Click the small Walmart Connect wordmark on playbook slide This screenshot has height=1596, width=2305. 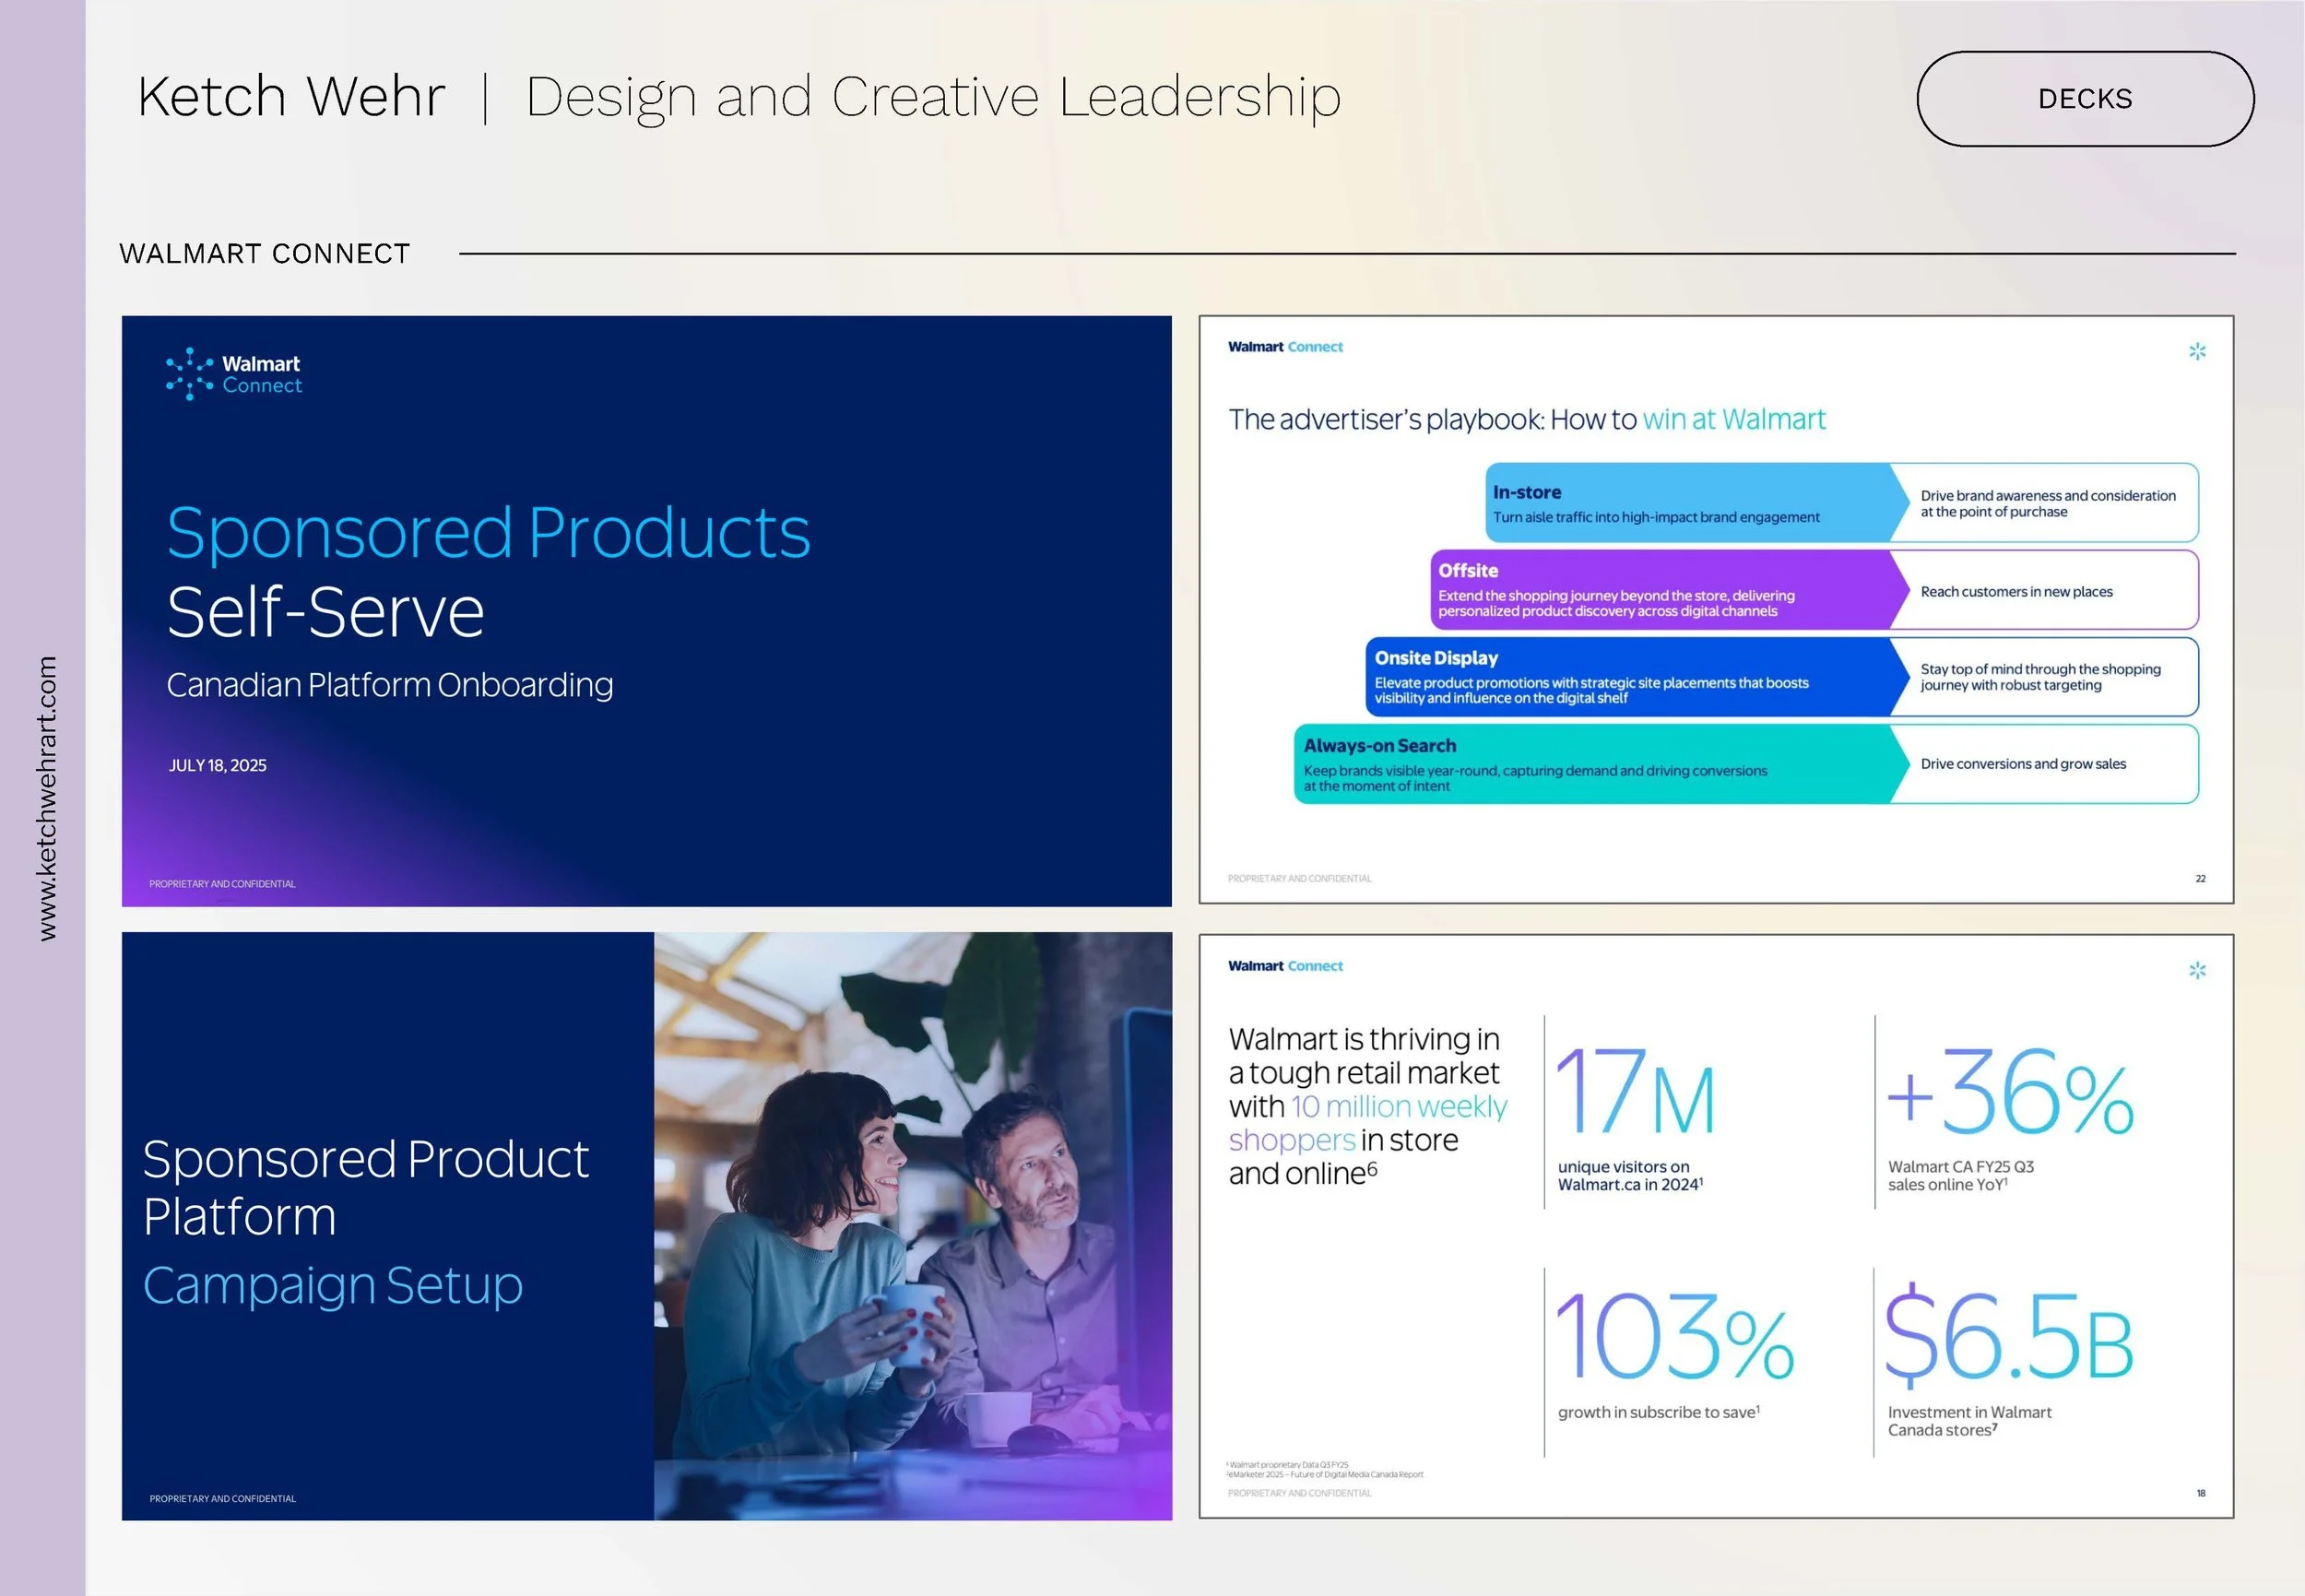pyautogui.click(x=1285, y=347)
